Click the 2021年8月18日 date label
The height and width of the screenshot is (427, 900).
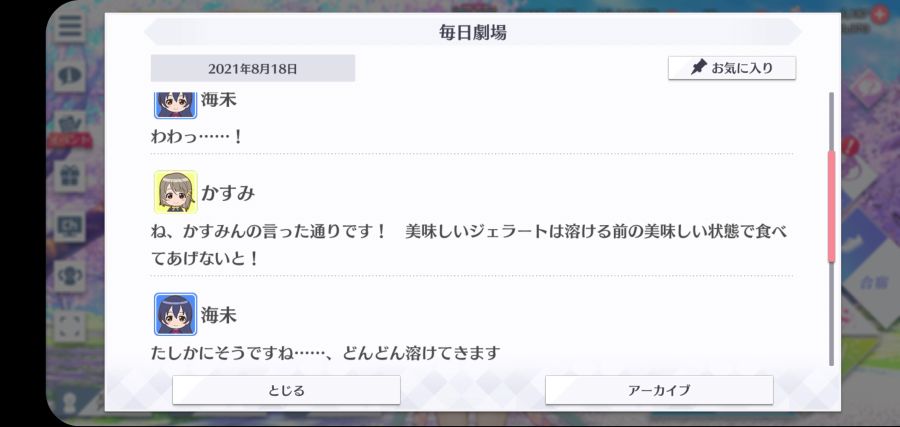click(x=253, y=69)
